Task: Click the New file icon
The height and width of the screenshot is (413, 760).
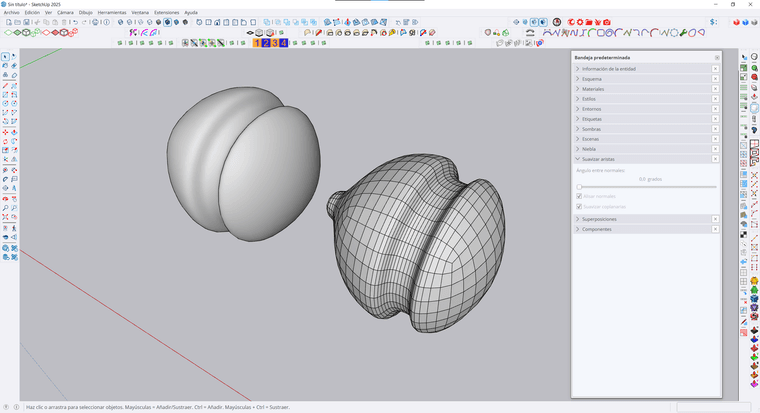Action: pos(9,22)
